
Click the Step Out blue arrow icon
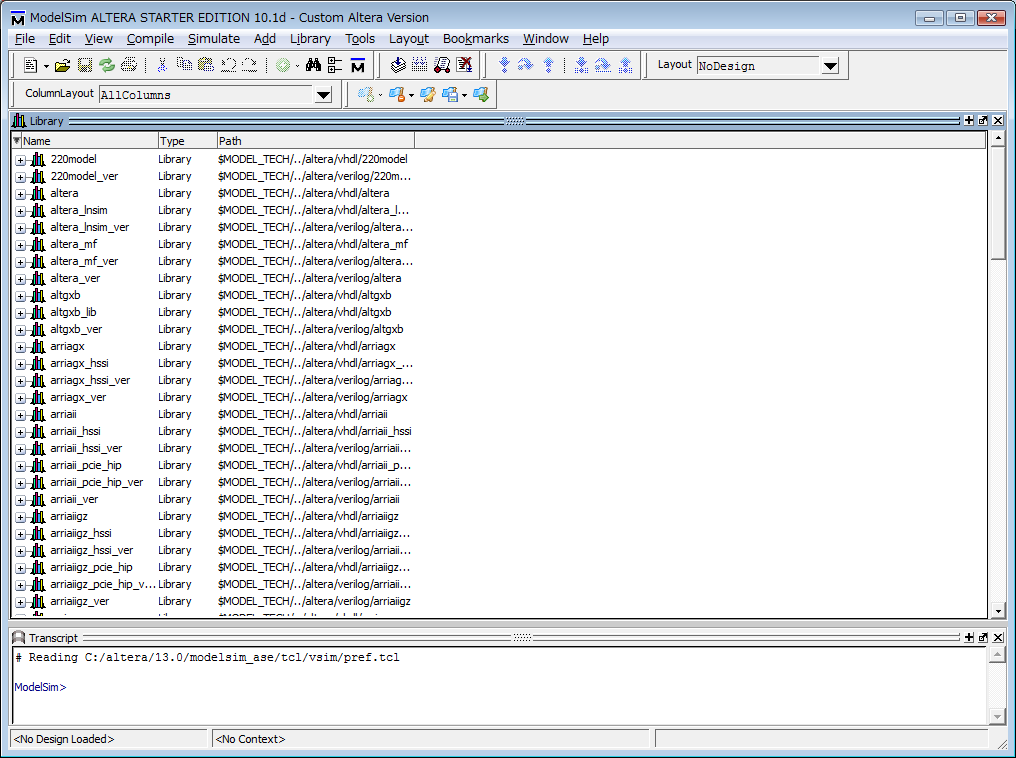[548, 65]
